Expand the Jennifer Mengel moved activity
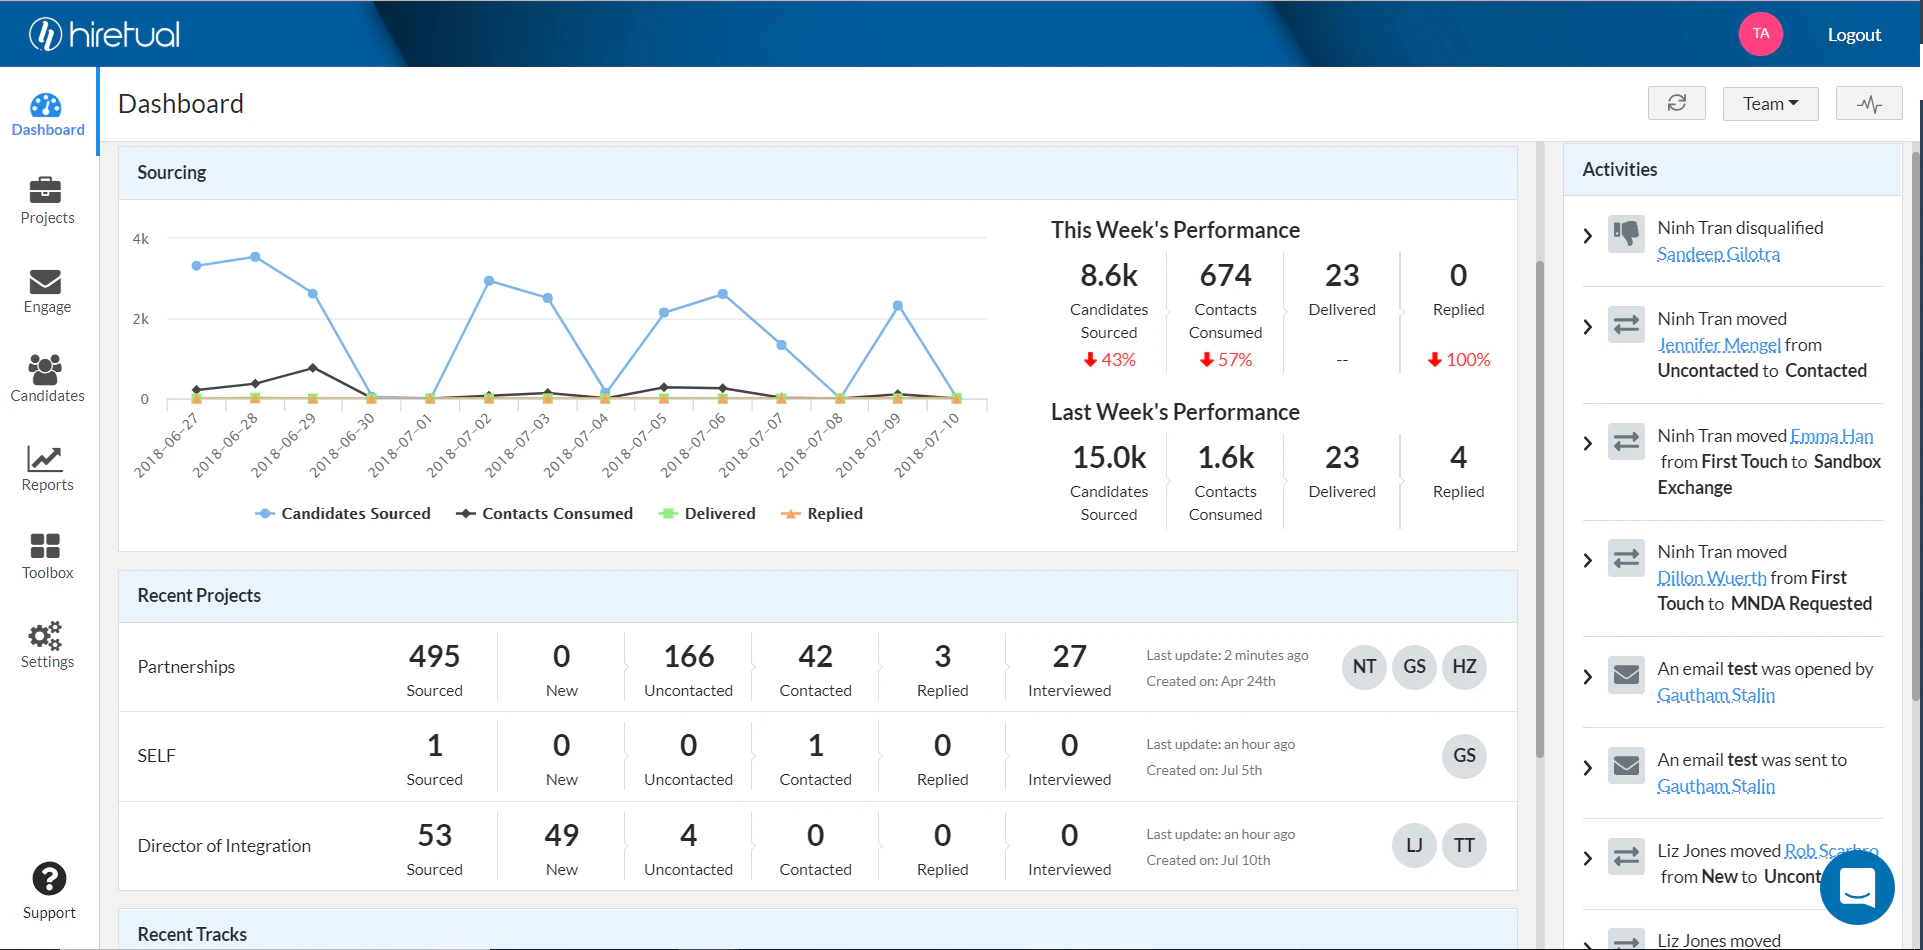Screen dimensions: 1923x950 point(1587,327)
